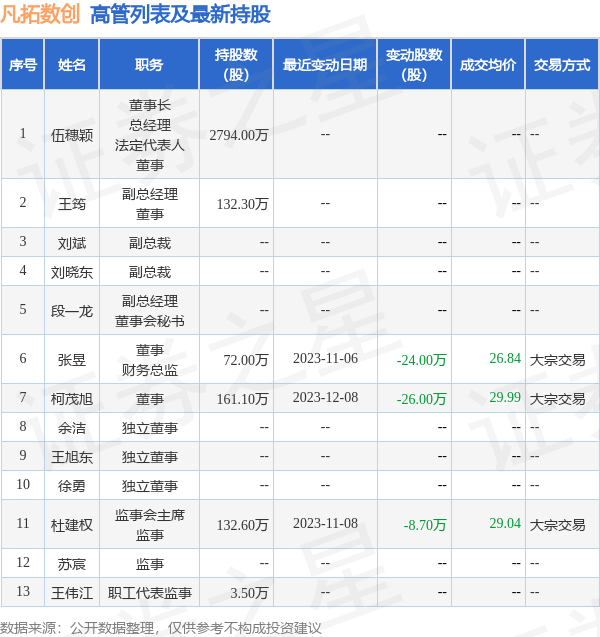Viewport: 600px width, 637px height.
Task: Select the 姓名 column header
Action: click(72, 65)
